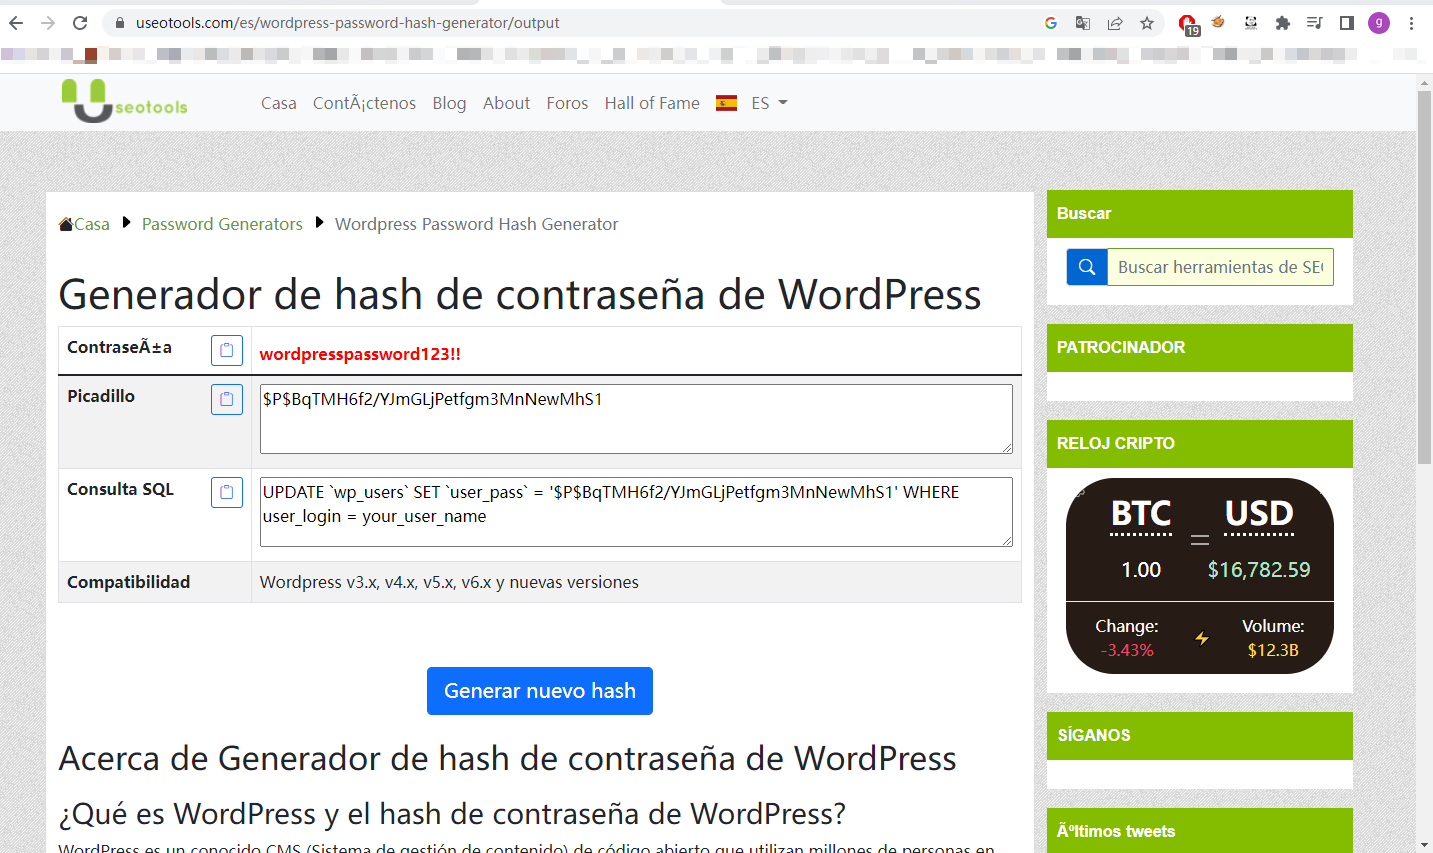
Task: Click the Google icon in the address bar
Action: click(1051, 23)
